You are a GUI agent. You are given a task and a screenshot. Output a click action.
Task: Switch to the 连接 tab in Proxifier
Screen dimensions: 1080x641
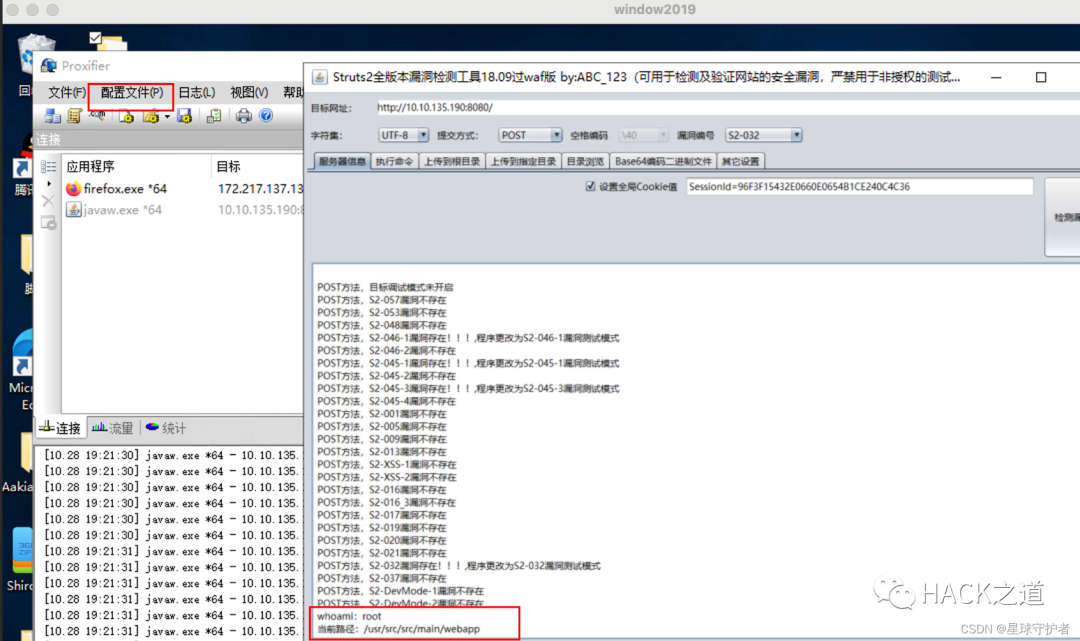pos(61,428)
